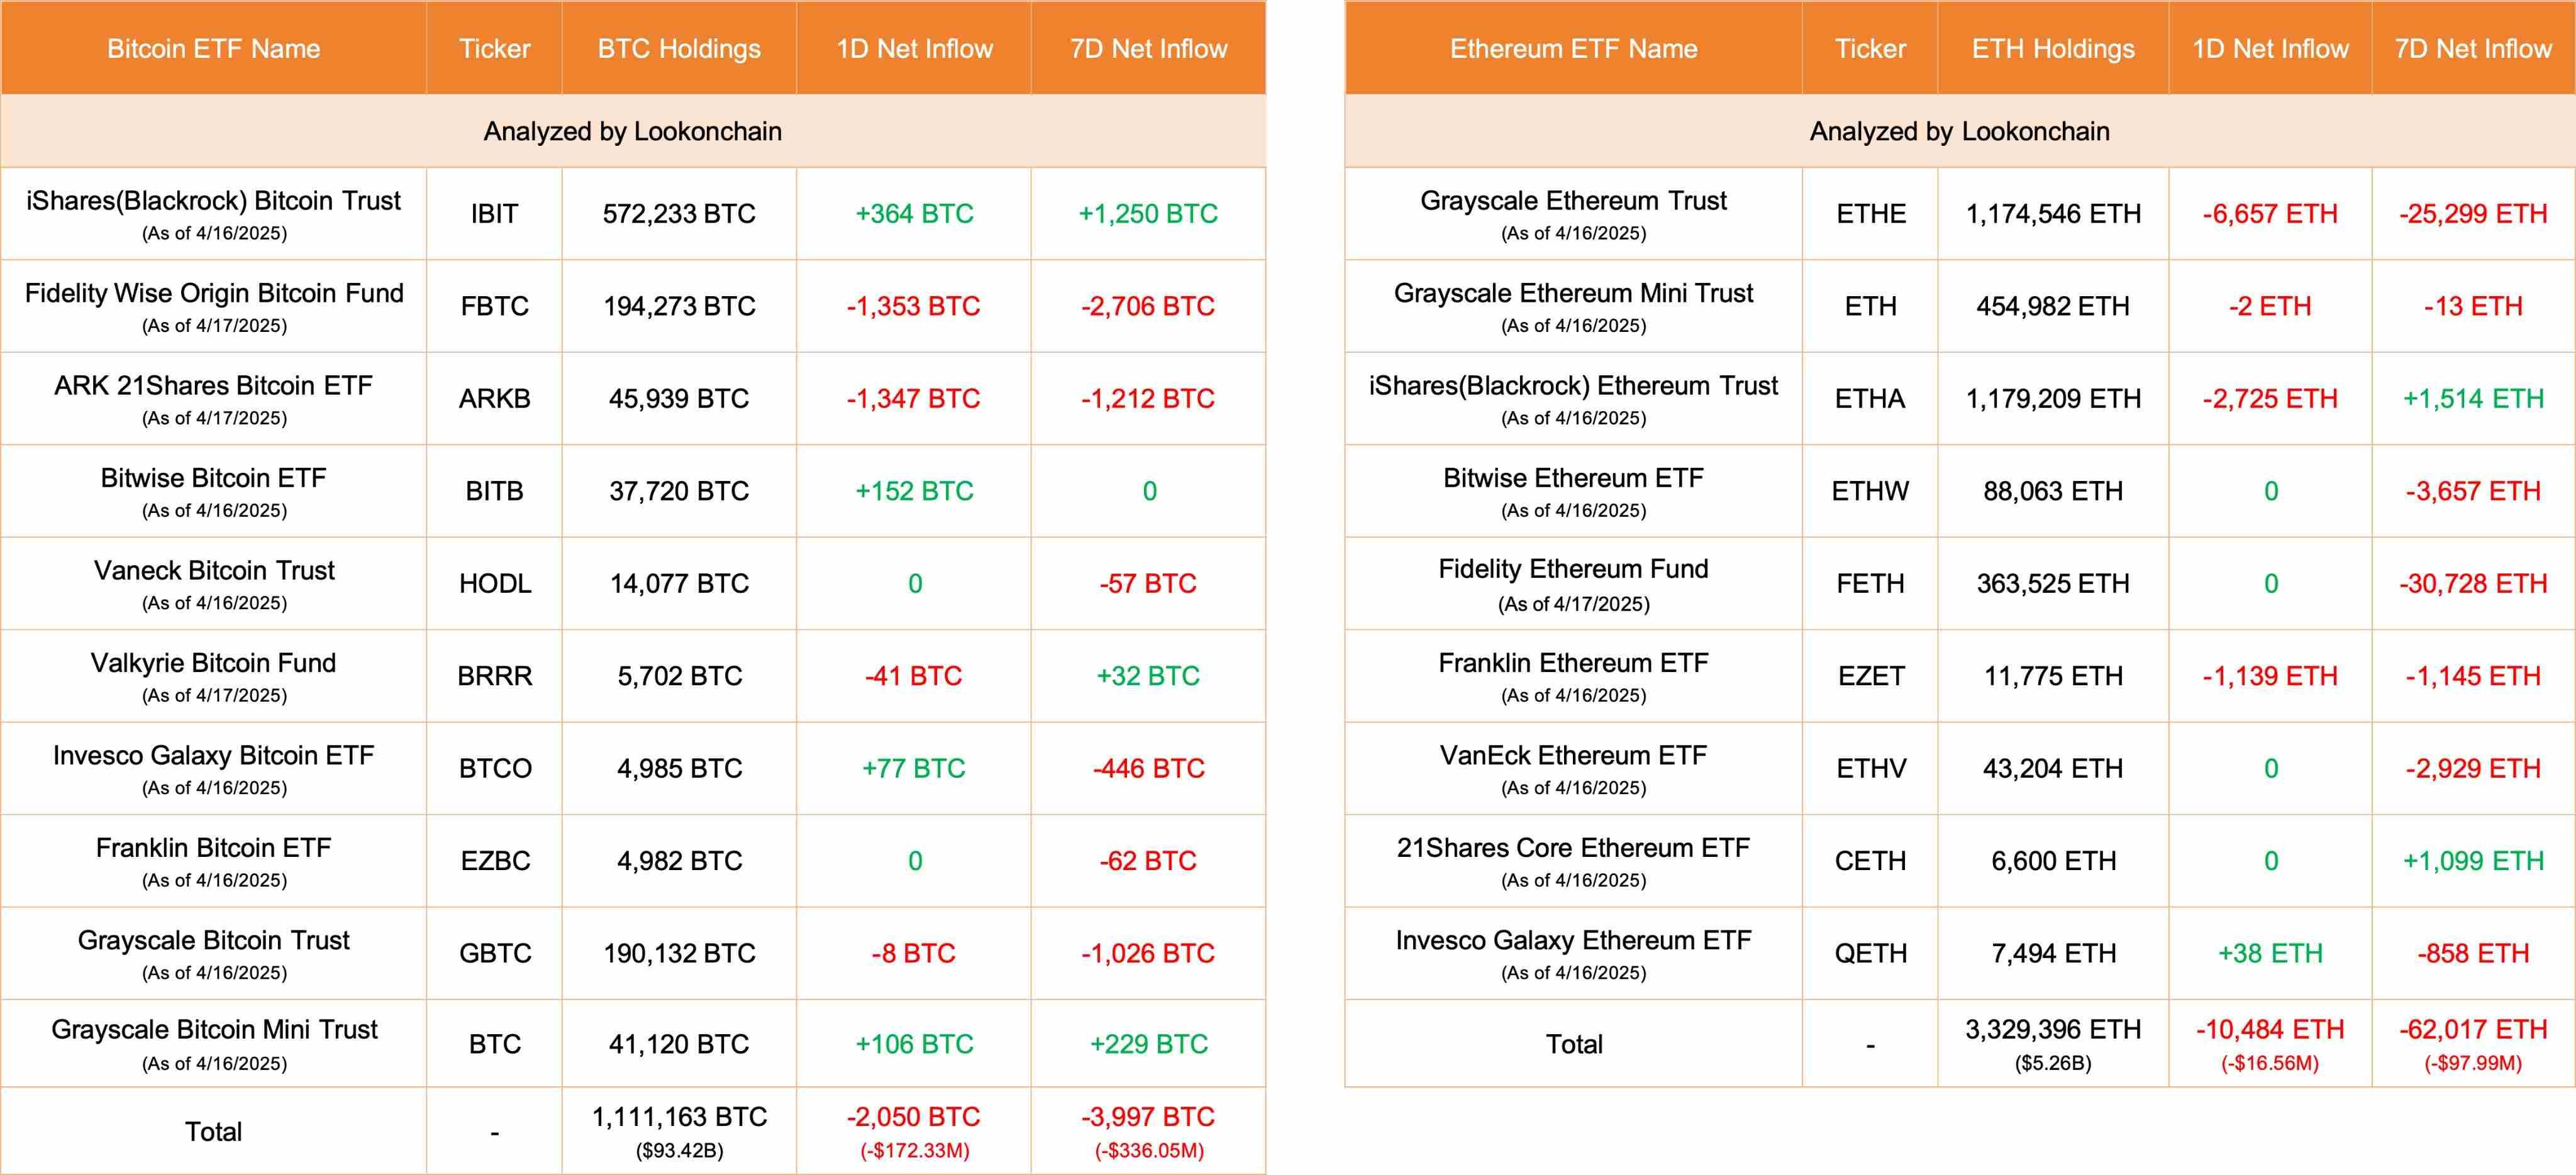Select the ETHA ticker cell
Image resolution: width=2576 pixels, height=1175 pixels.
[x=1869, y=399]
